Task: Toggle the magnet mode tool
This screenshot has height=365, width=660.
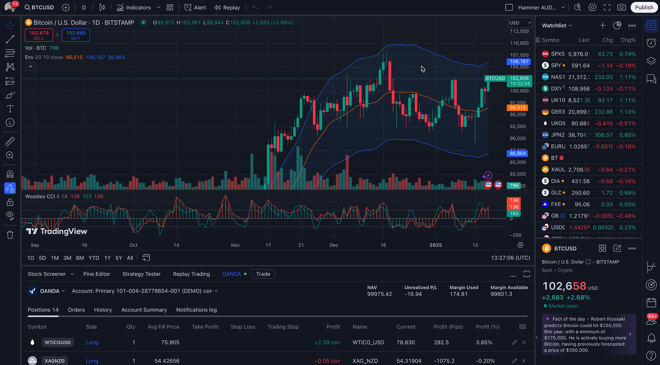Action: (10, 174)
